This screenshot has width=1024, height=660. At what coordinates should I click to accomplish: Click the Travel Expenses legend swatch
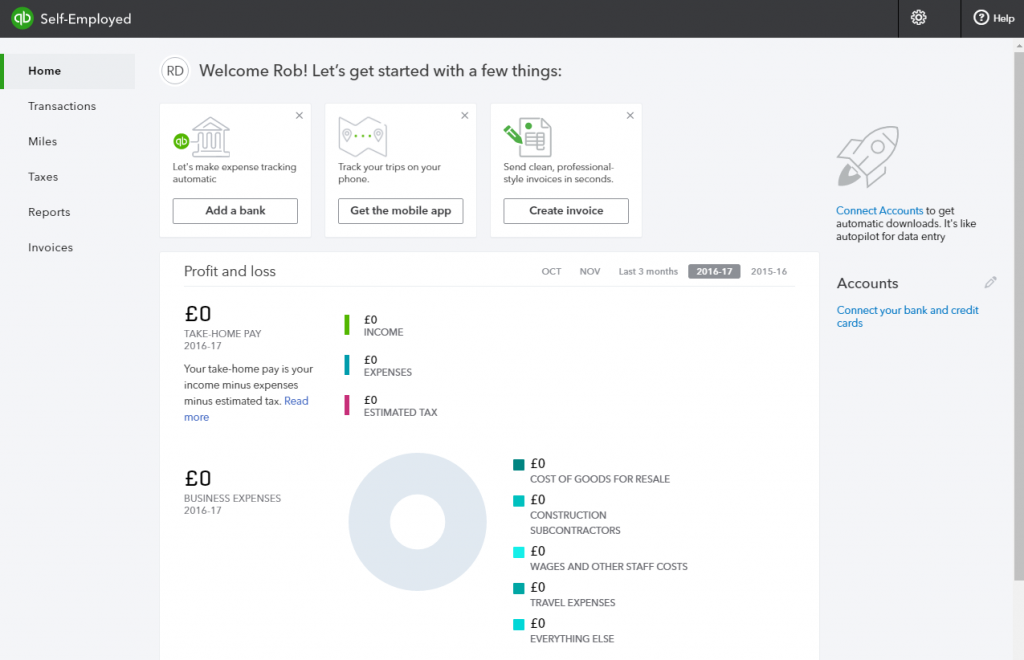tap(519, 588)
